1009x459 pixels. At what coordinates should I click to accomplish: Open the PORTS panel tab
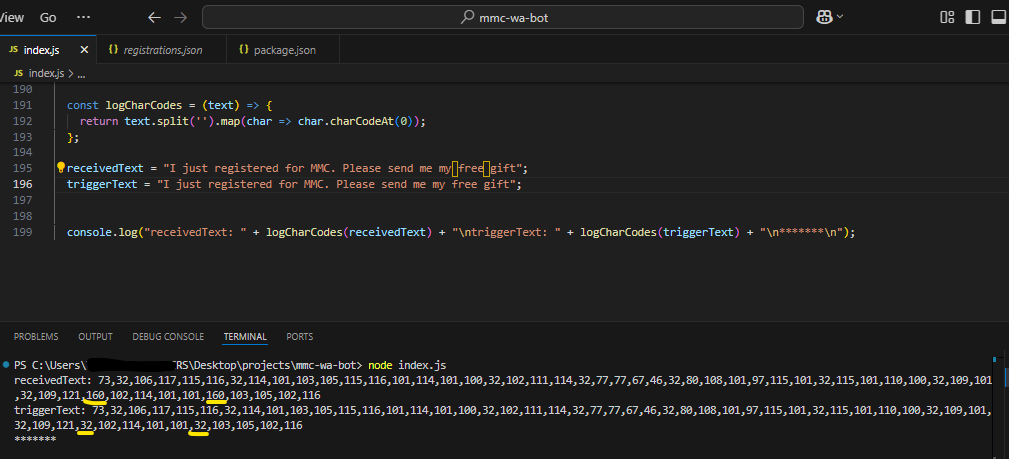pos(300,337)
